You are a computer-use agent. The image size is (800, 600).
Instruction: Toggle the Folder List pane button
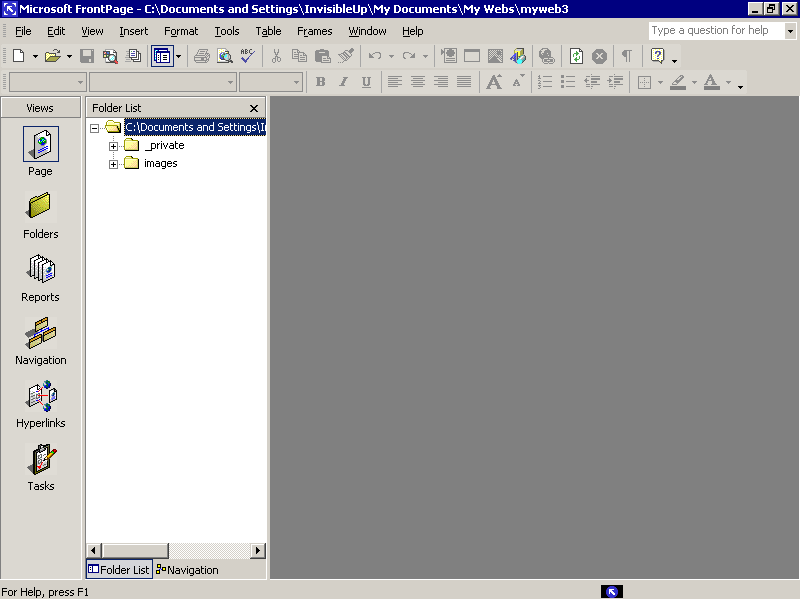click(162, 56)
